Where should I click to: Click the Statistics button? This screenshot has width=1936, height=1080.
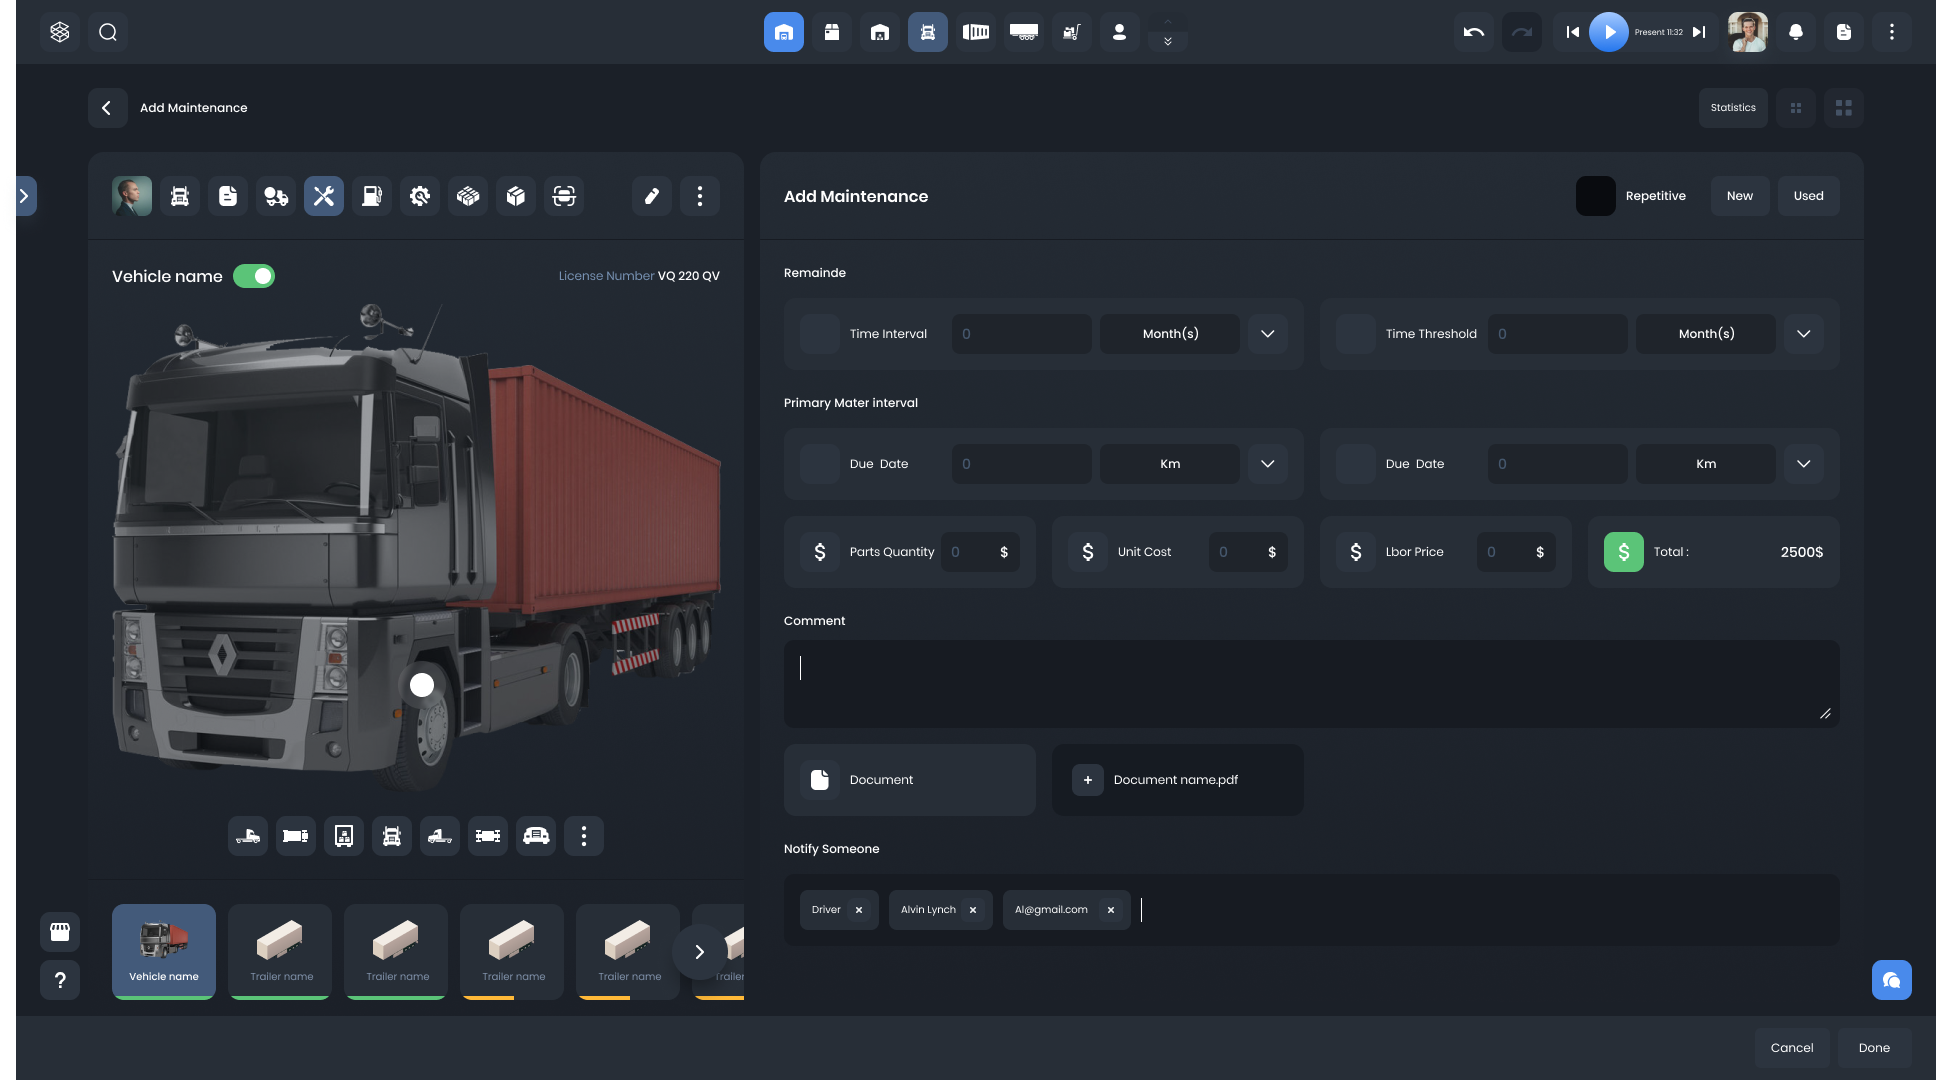click(x=1733, y=108)
